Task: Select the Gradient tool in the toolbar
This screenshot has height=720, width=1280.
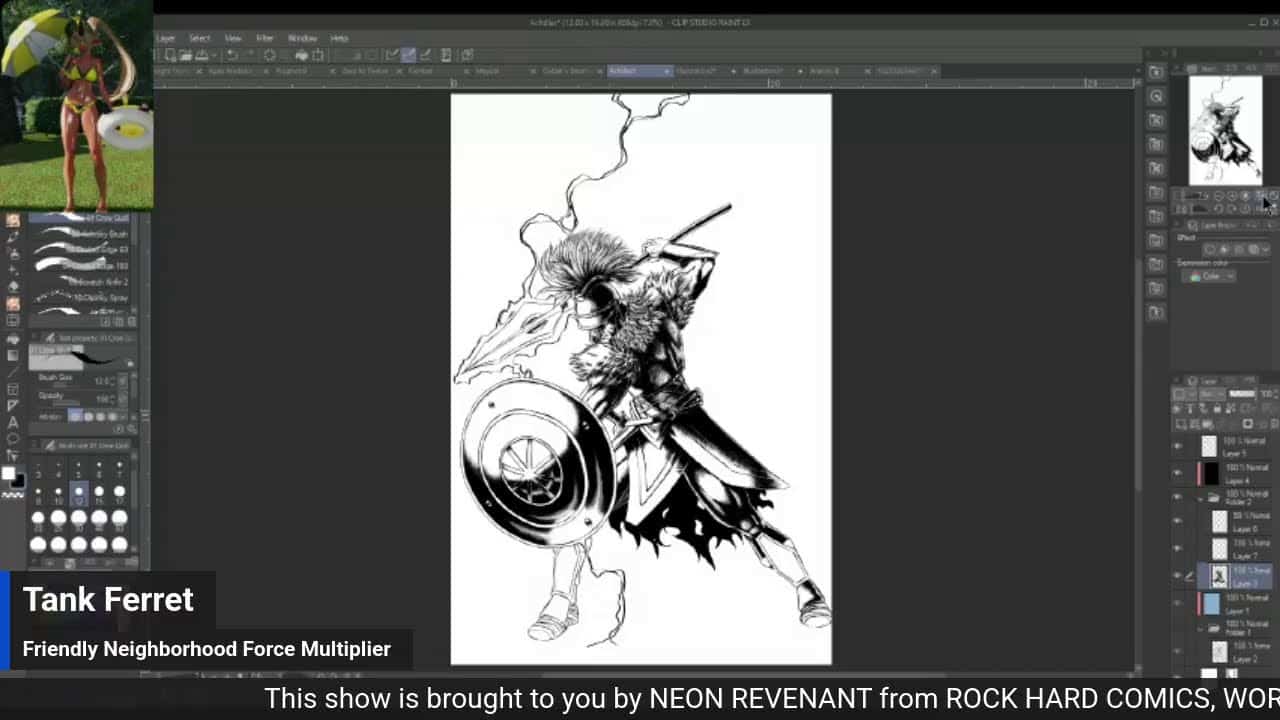Action: tap(13, 355)
